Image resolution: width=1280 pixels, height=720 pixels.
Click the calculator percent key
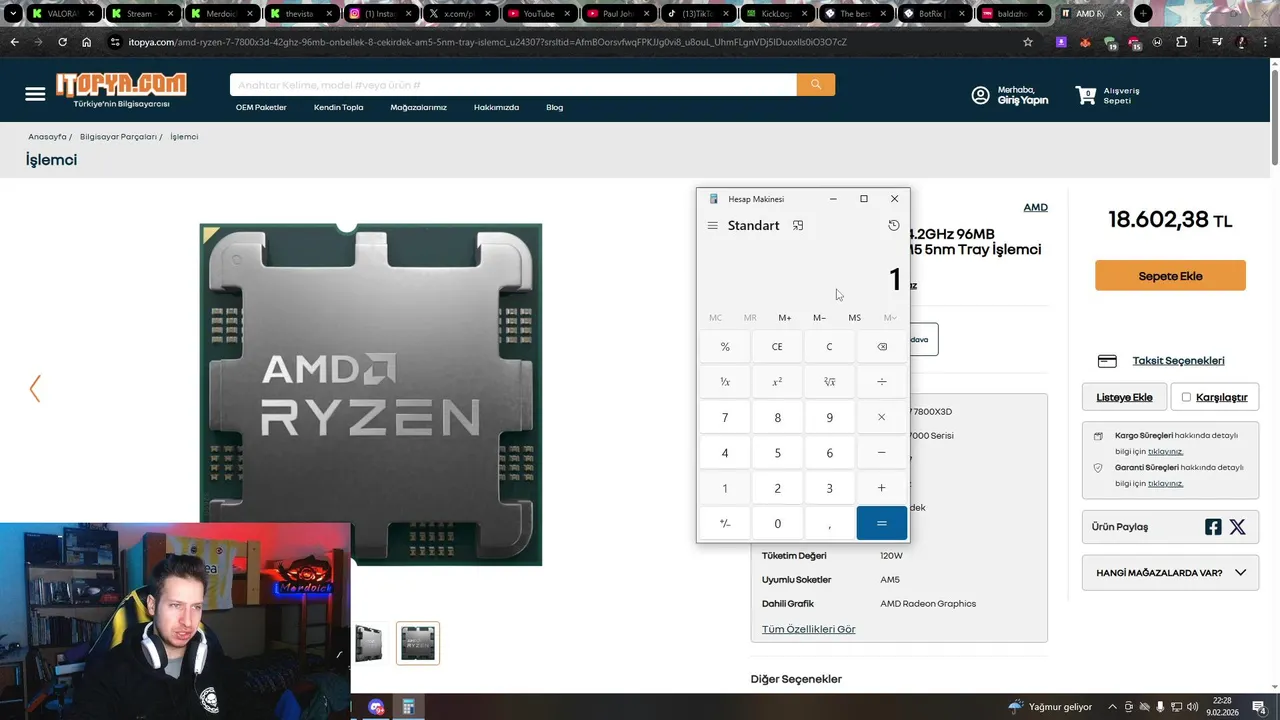point(725,347)
